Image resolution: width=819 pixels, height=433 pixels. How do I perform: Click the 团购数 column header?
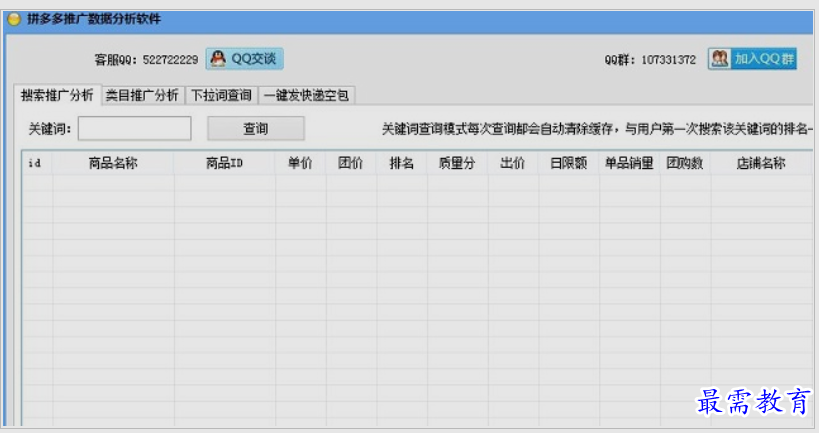(685, 163)
